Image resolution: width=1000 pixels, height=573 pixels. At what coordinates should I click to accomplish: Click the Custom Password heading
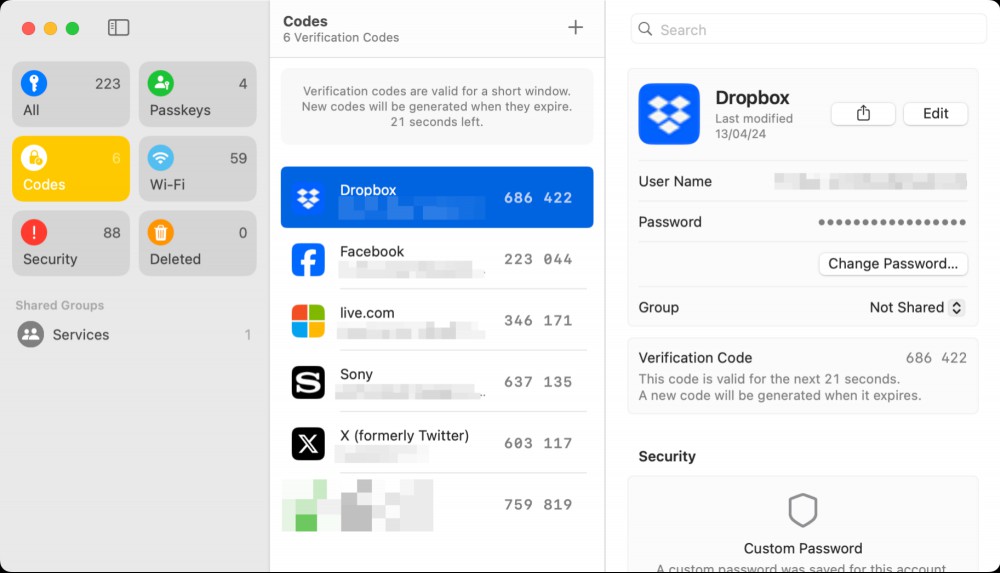[x=802, y=548]
